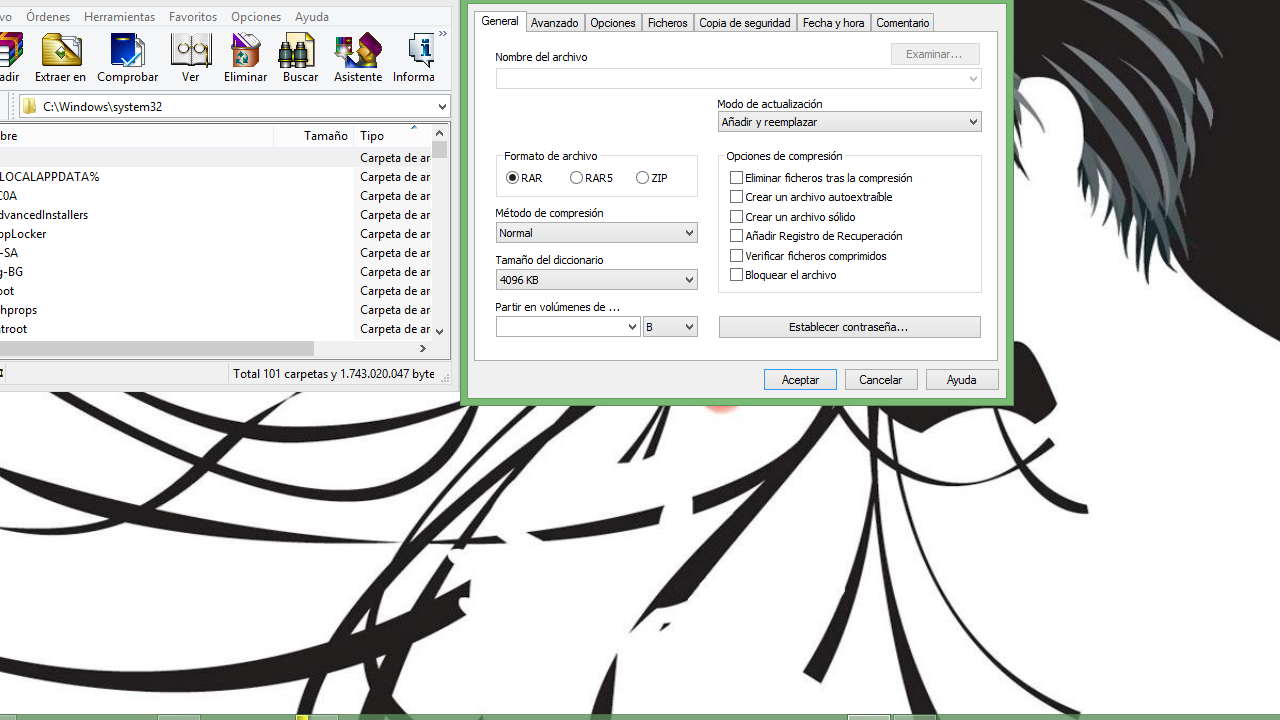
Task: Click file list scroll up arrow
Action: 440,132
